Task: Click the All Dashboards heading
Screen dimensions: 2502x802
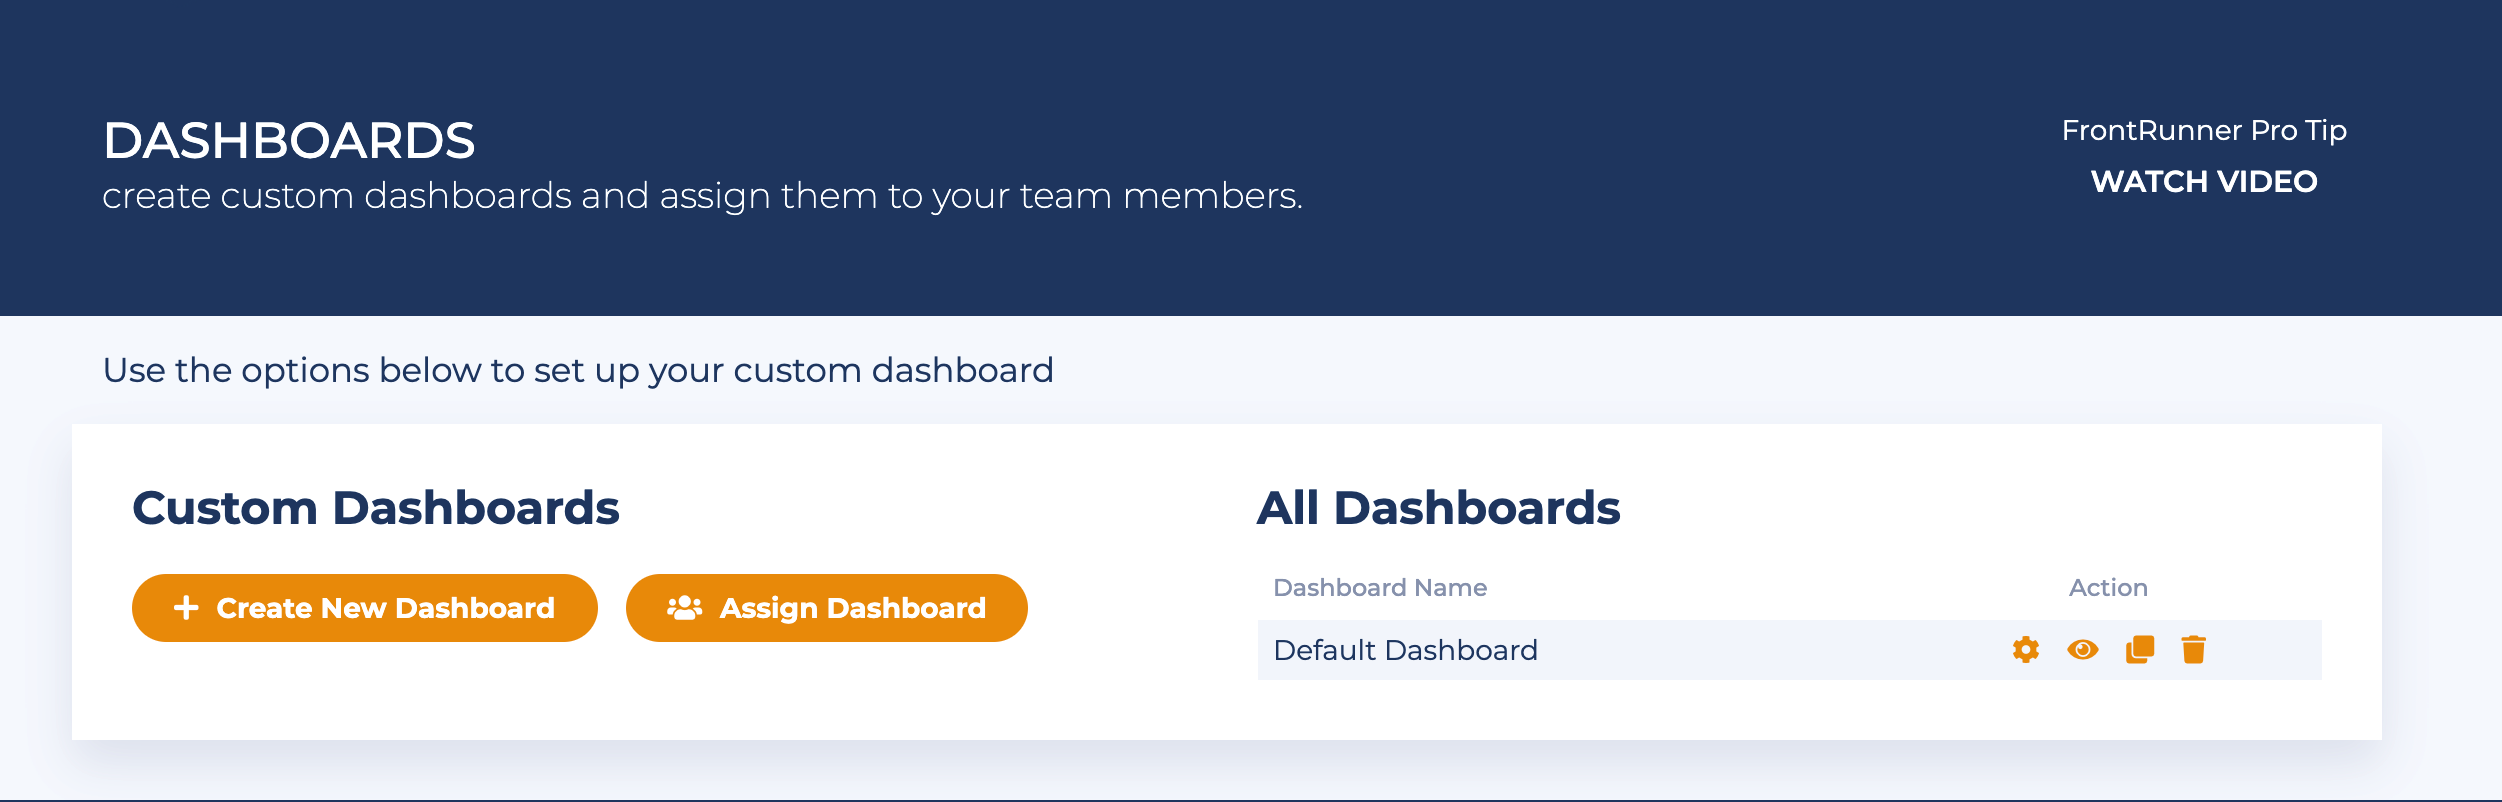Action: [x=1439, y=508]
